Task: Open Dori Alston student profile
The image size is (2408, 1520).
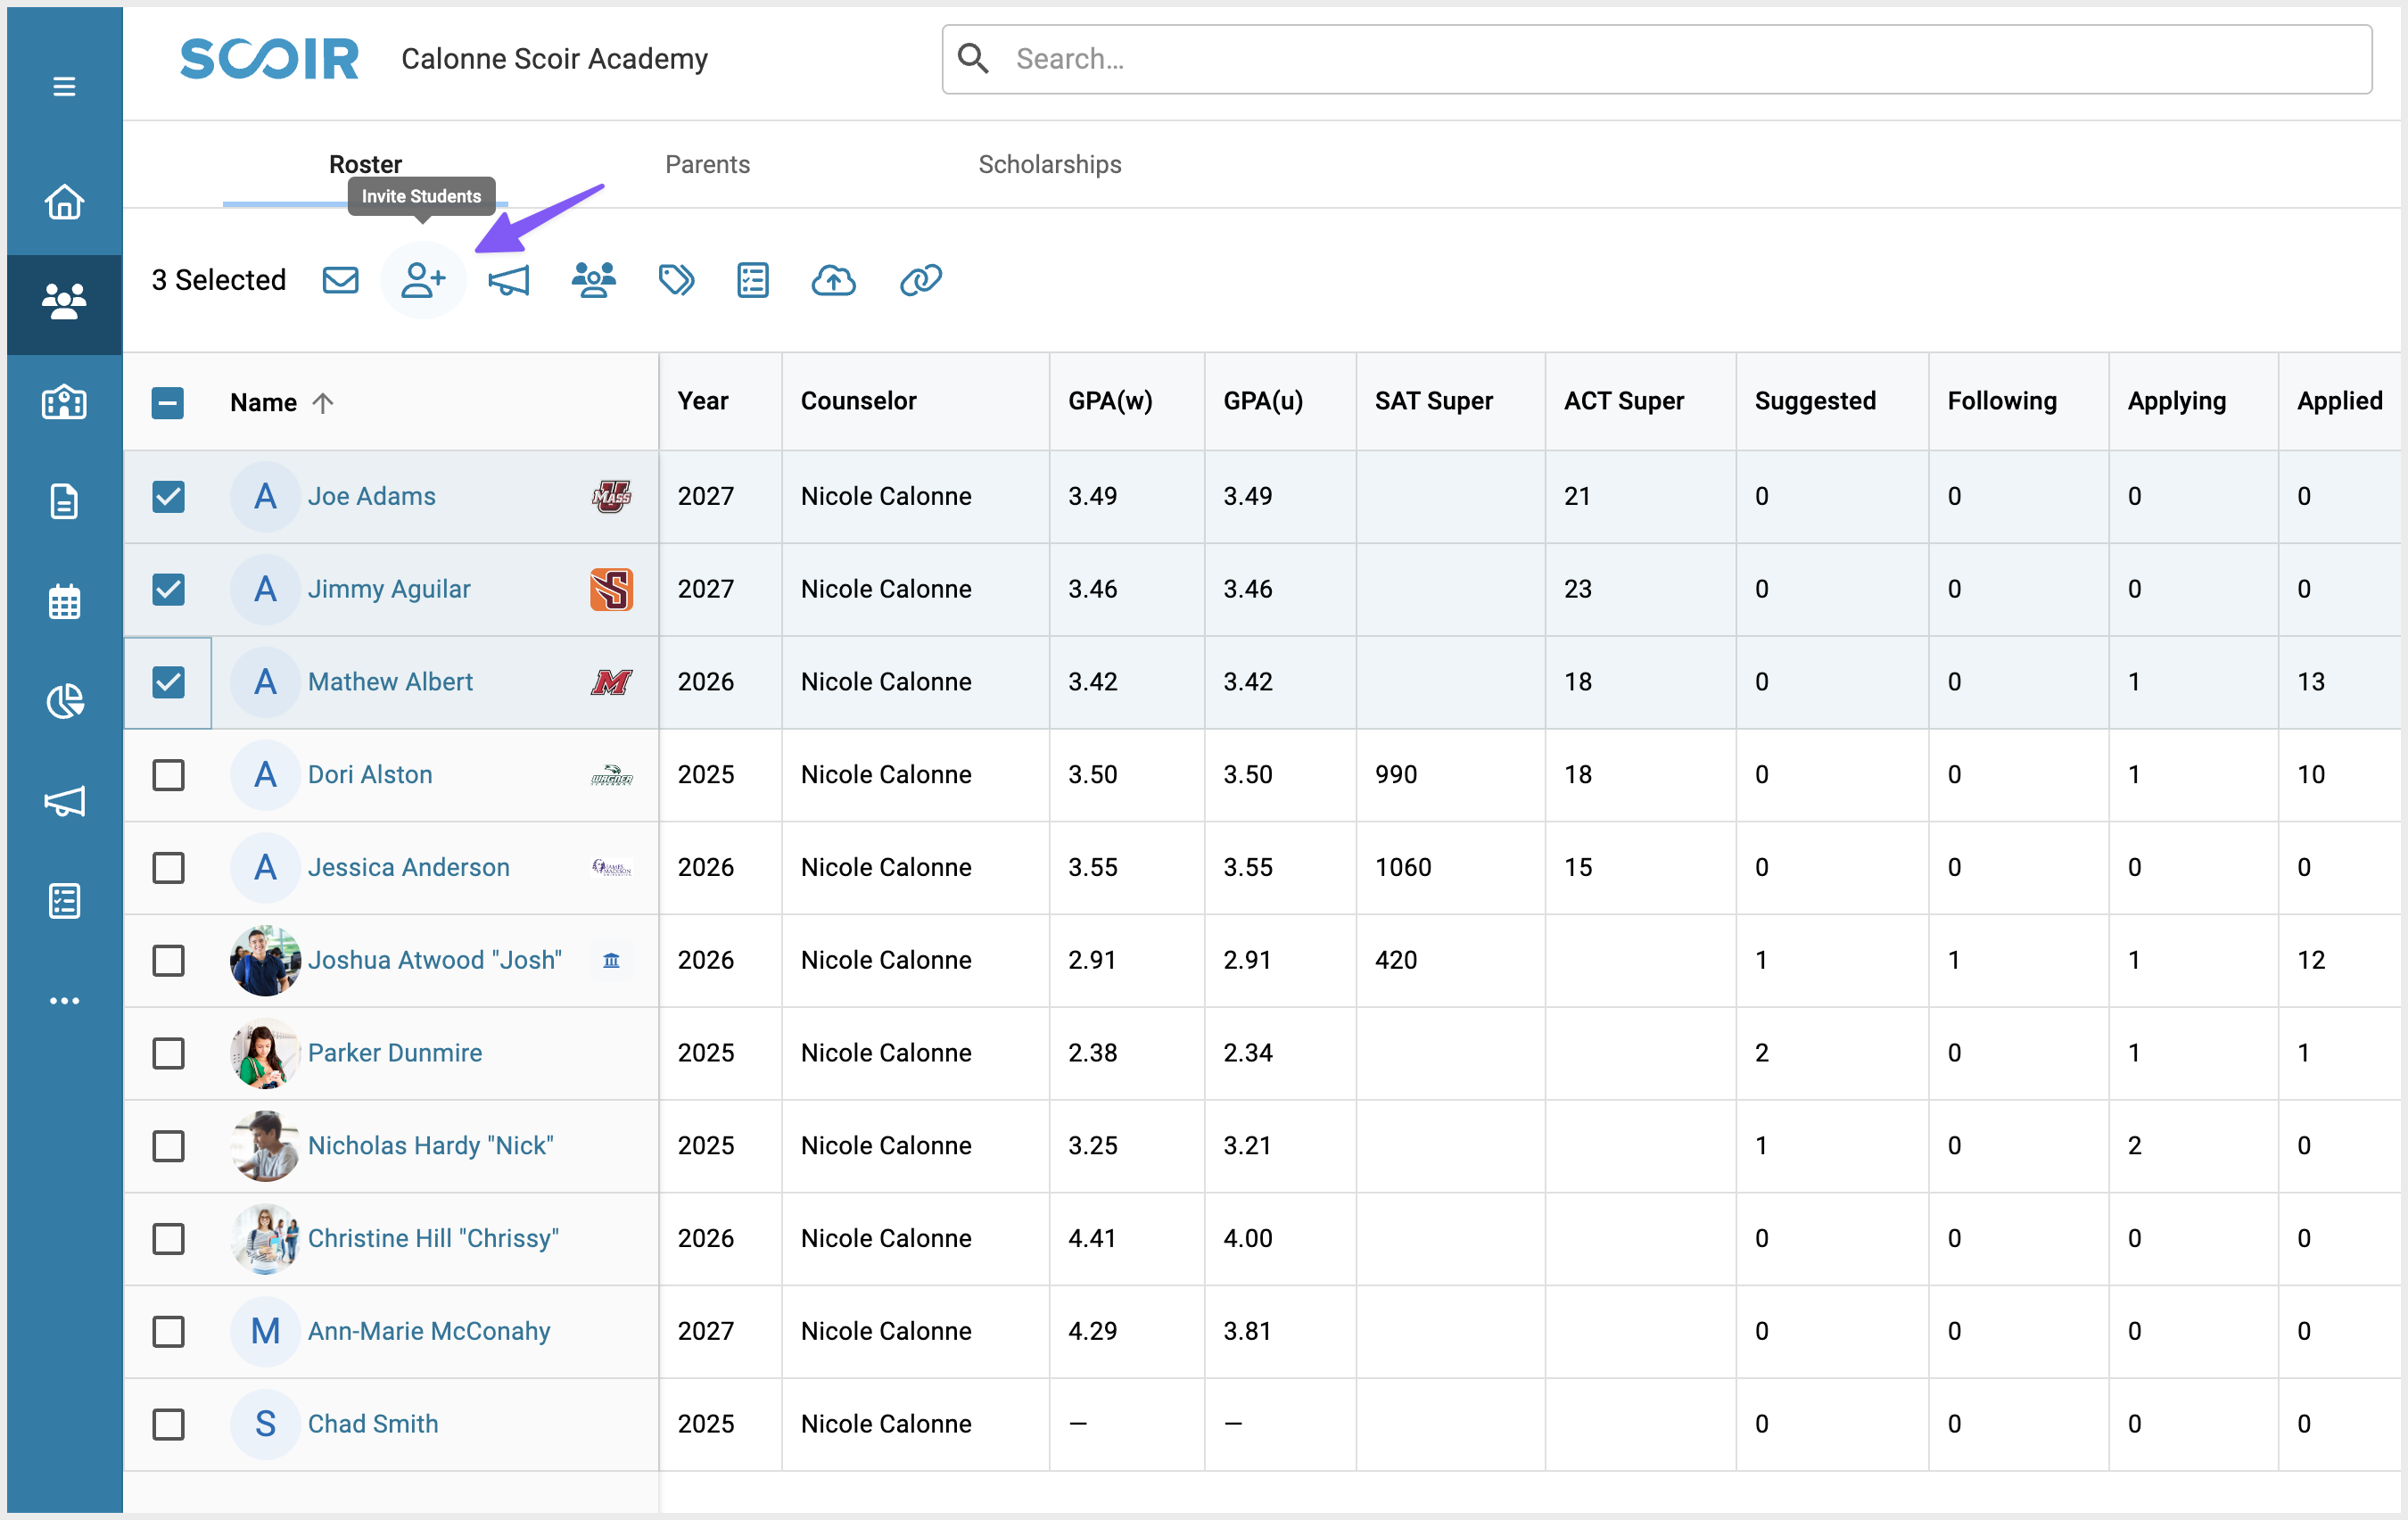Action: [370, 775]
